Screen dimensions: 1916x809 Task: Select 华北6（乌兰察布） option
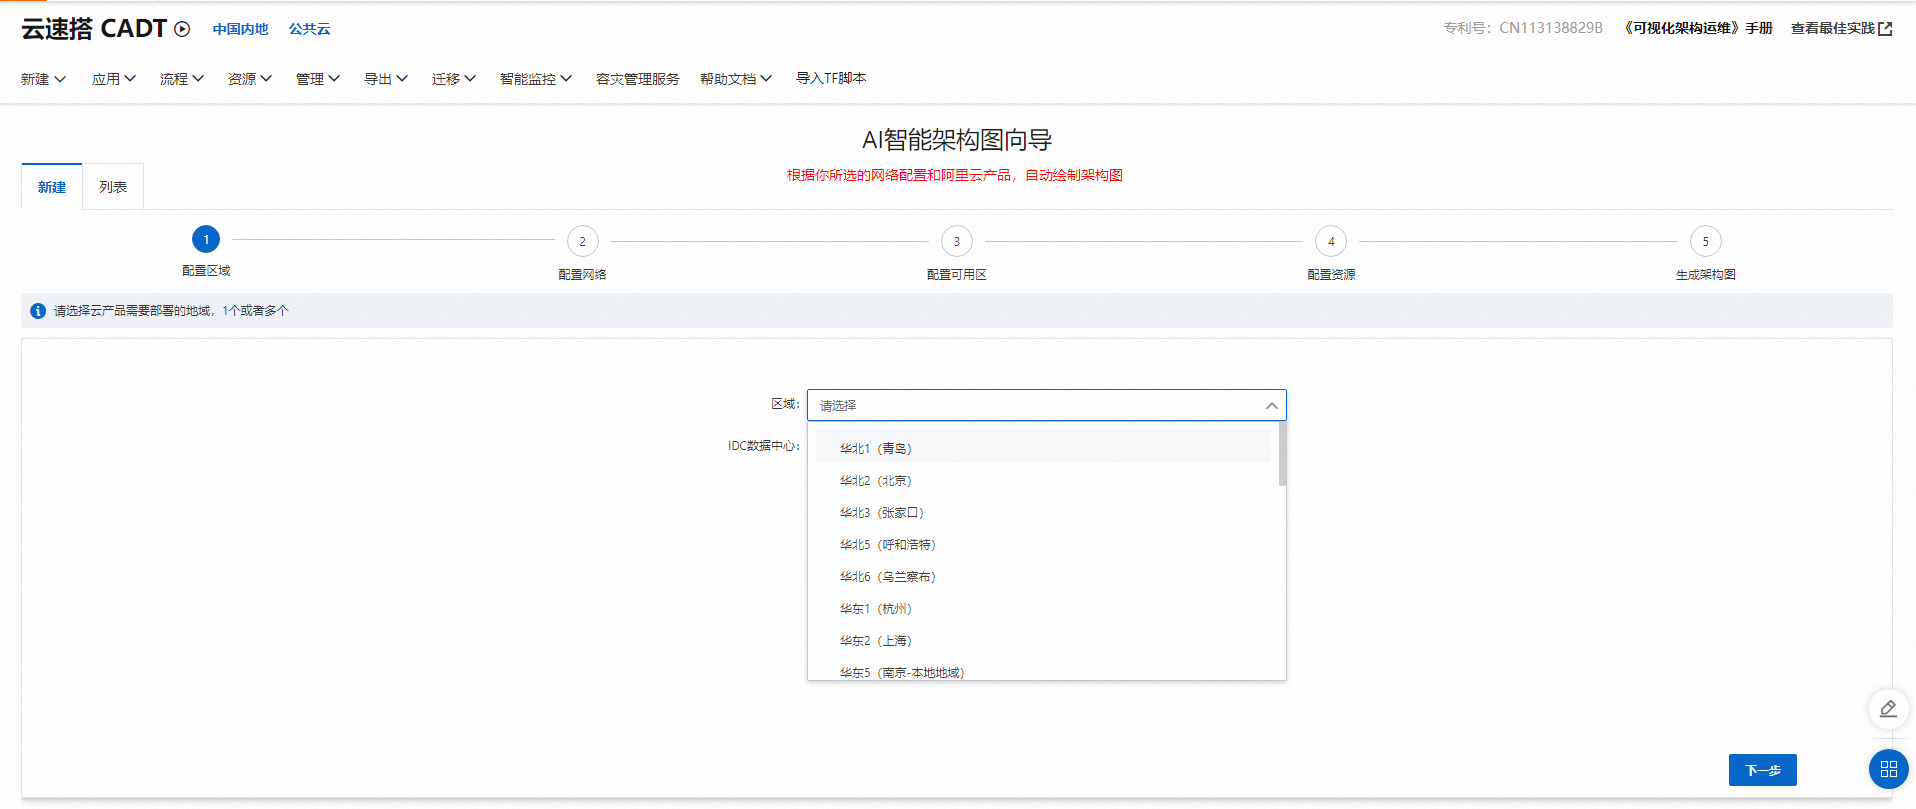coord(1043,577)
